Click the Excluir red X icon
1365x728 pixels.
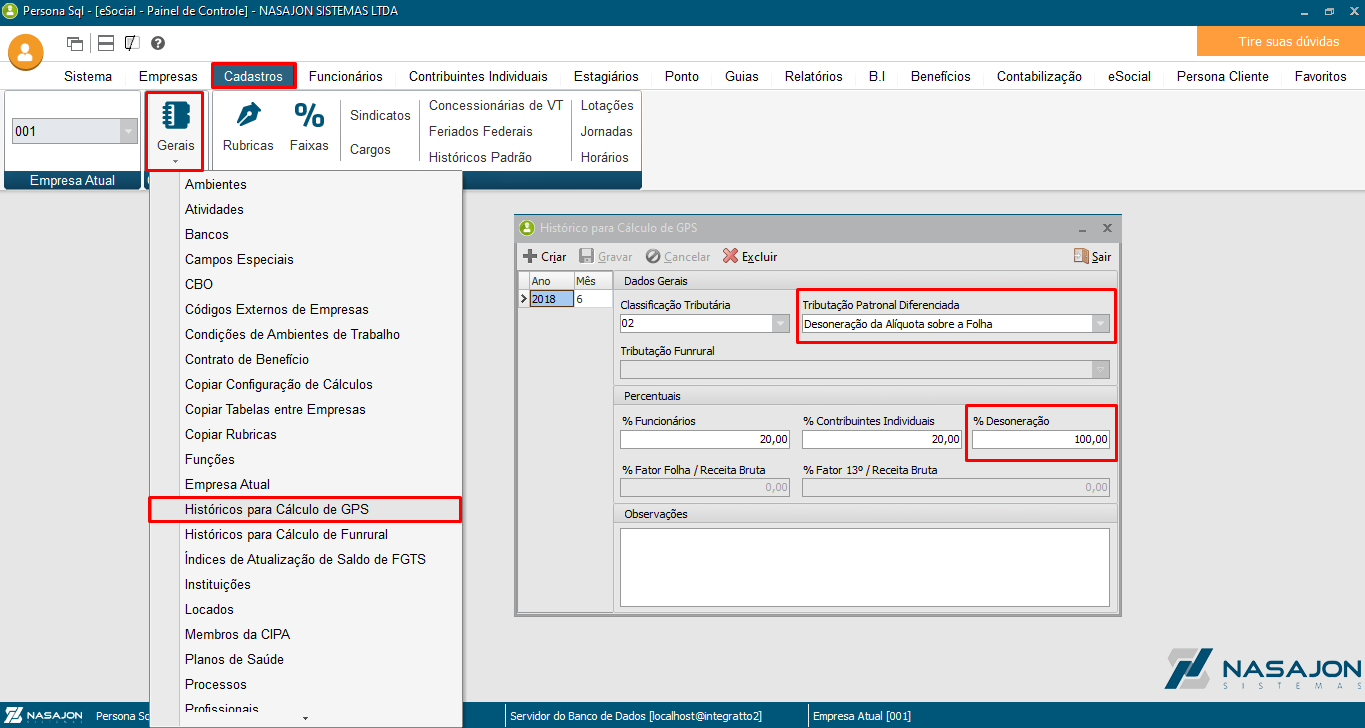731,257
